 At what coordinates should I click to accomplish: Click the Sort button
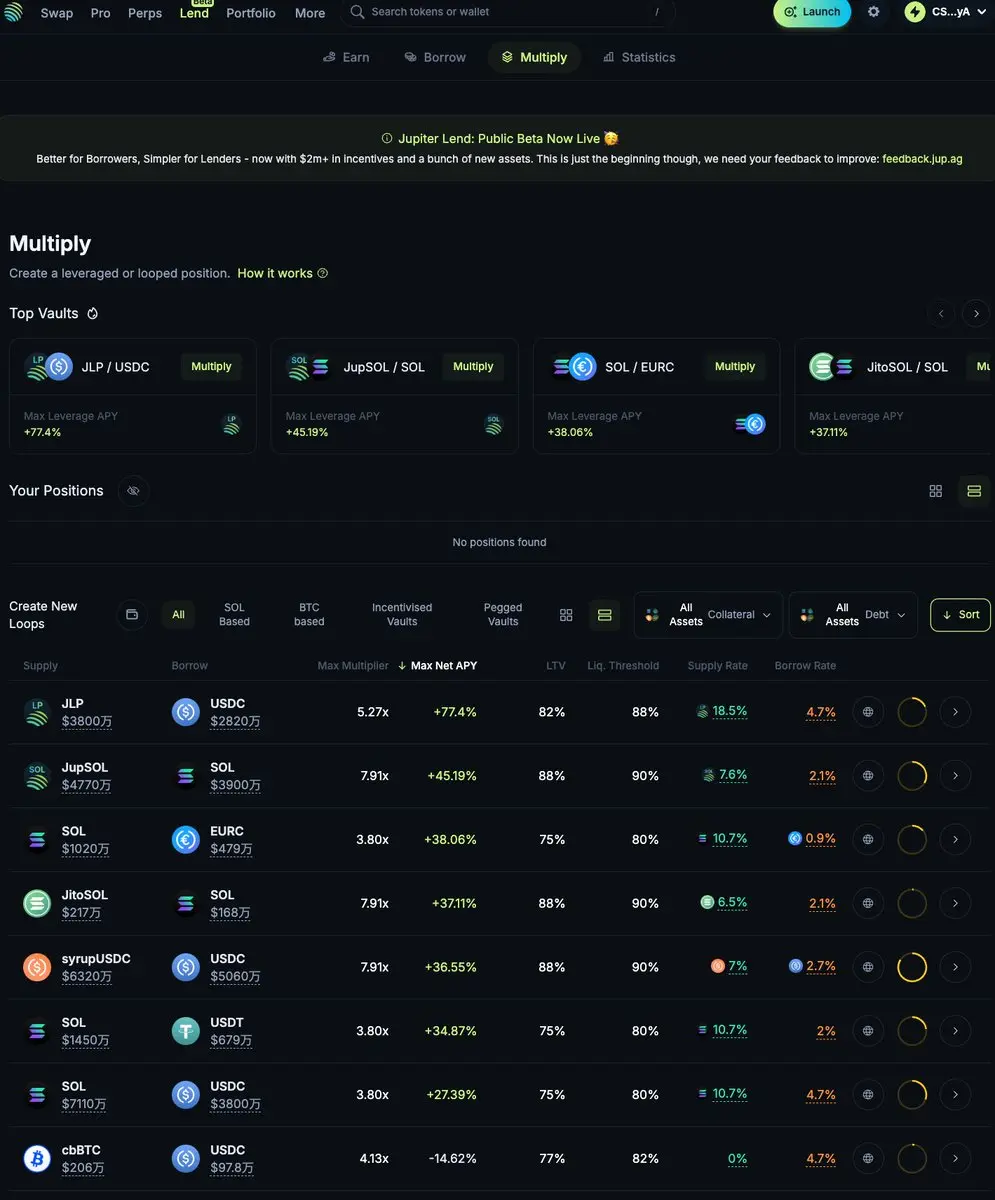click(960, 615)
